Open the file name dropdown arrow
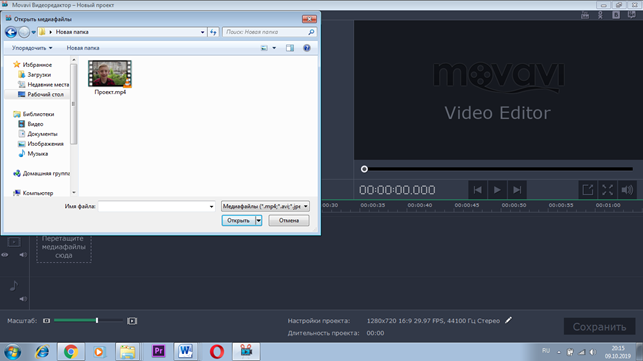Image resolution: width=643 pixels, height=361 pixels. [211, 206]
